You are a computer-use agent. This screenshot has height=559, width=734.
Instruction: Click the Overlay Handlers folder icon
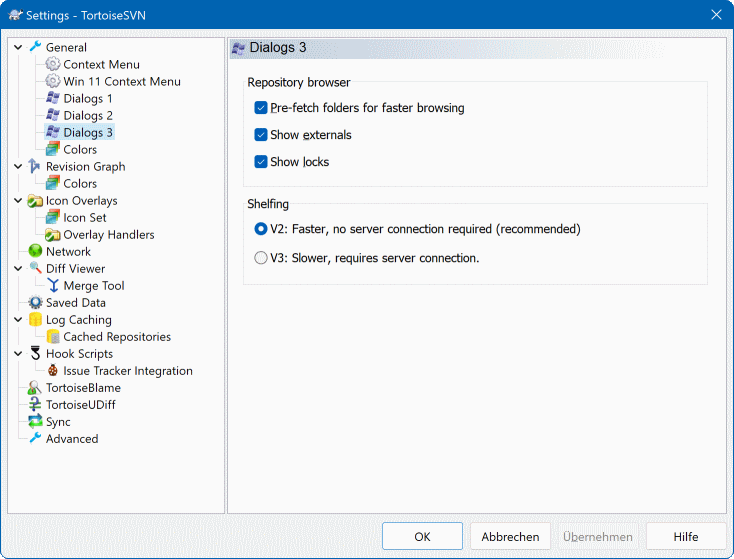pos(53,235)
